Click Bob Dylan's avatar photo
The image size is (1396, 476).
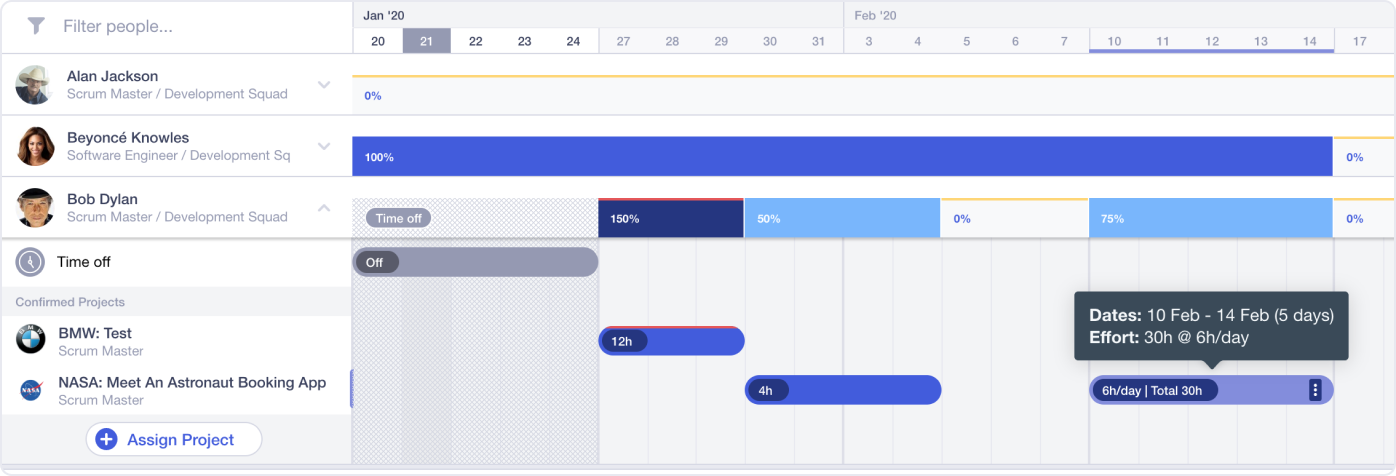34,208
